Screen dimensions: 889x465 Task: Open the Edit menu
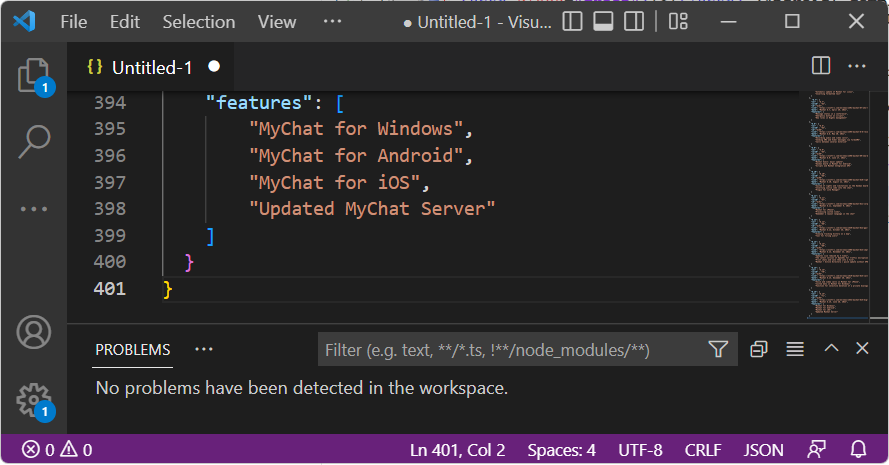(x=125, y=22)
